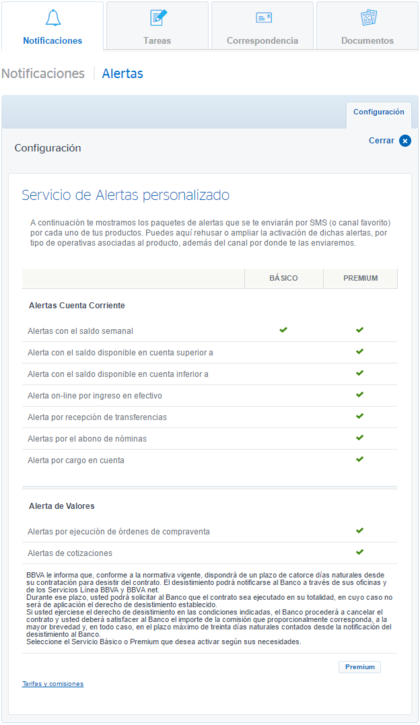Select 'Alerta on-line por ingreso en efectivo'
Image resolution: width=420 pixels, height=725 pixels.
pos(95,396)
